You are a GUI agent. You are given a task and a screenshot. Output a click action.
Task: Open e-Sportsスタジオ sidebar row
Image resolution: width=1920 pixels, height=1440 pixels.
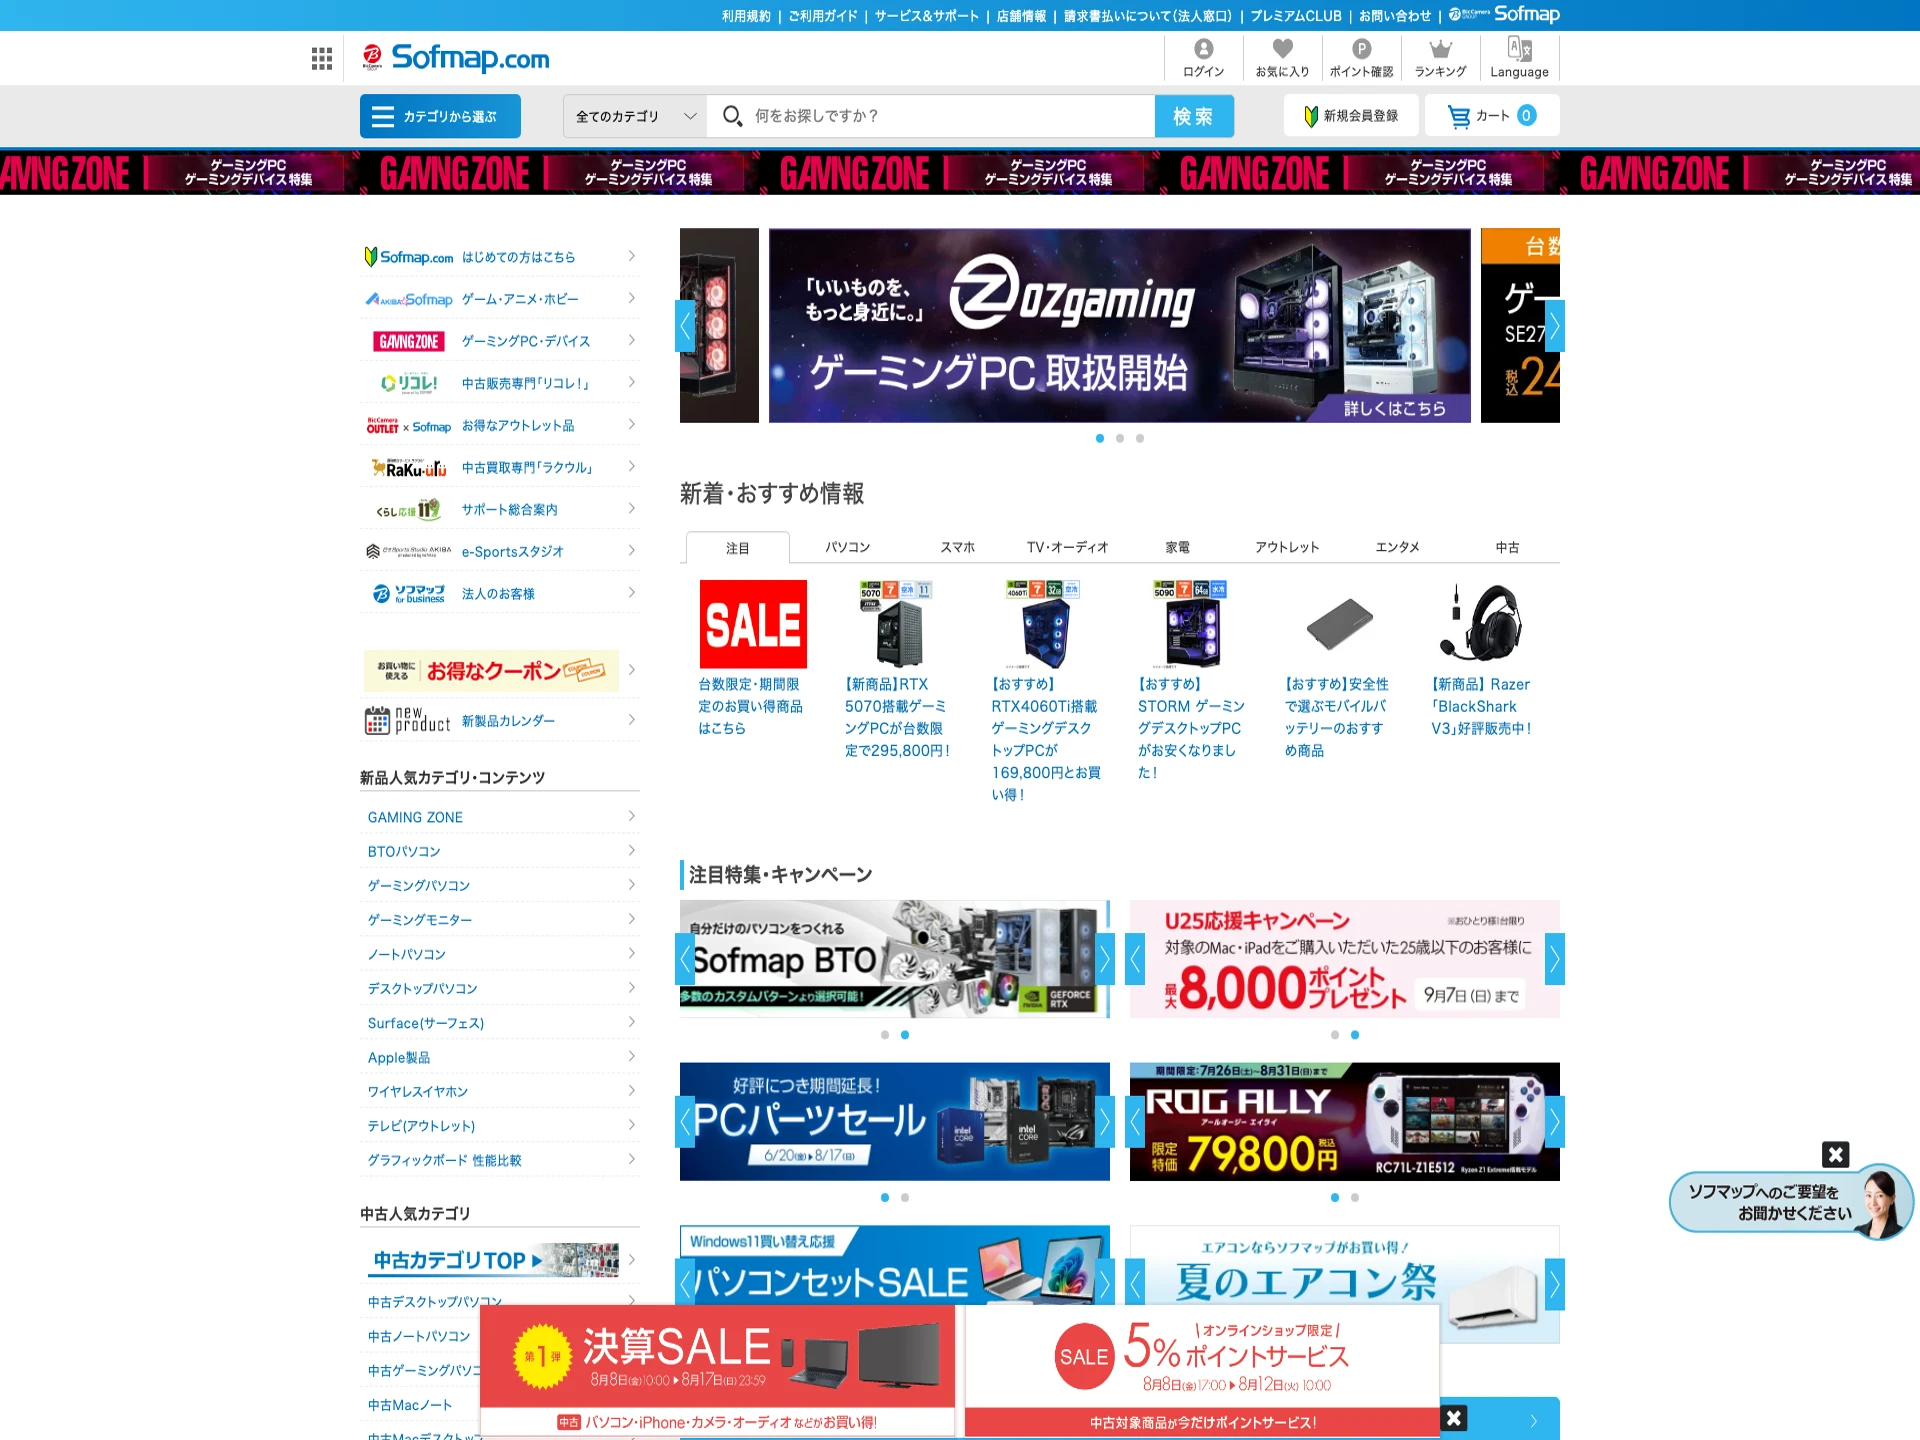[500, 551]
